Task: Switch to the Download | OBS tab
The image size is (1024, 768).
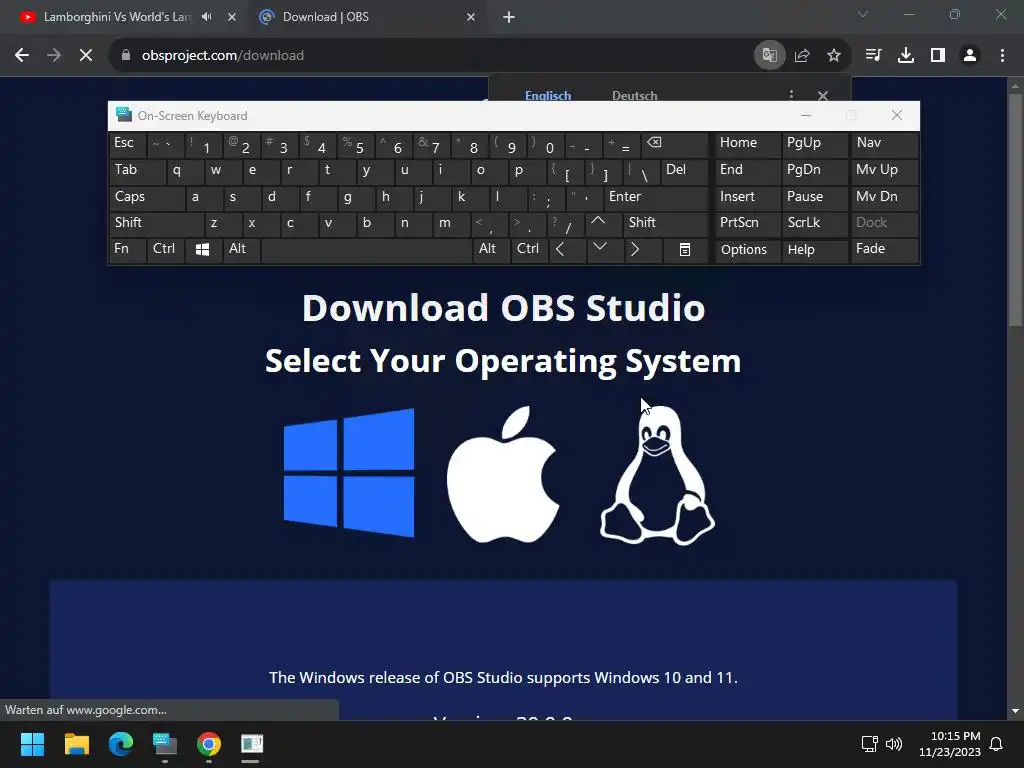Action: pyautogui.click(x=325, y=17)
